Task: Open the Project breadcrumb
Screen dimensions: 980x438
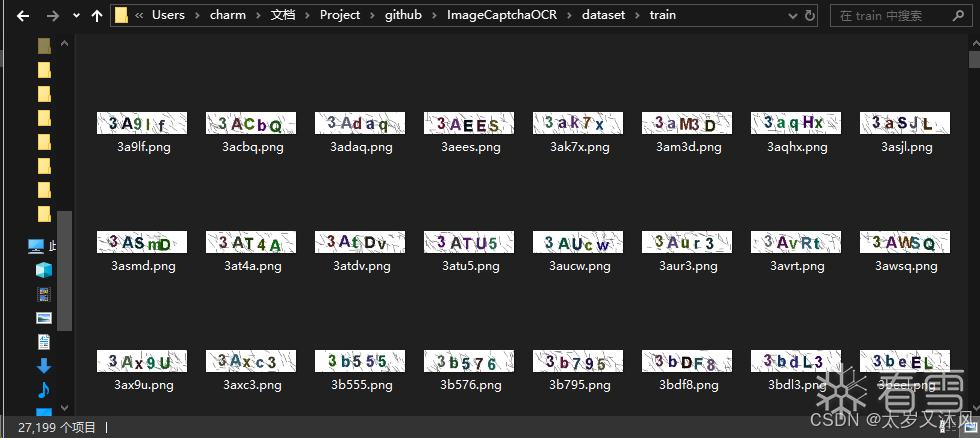Action: click(340, 15)
